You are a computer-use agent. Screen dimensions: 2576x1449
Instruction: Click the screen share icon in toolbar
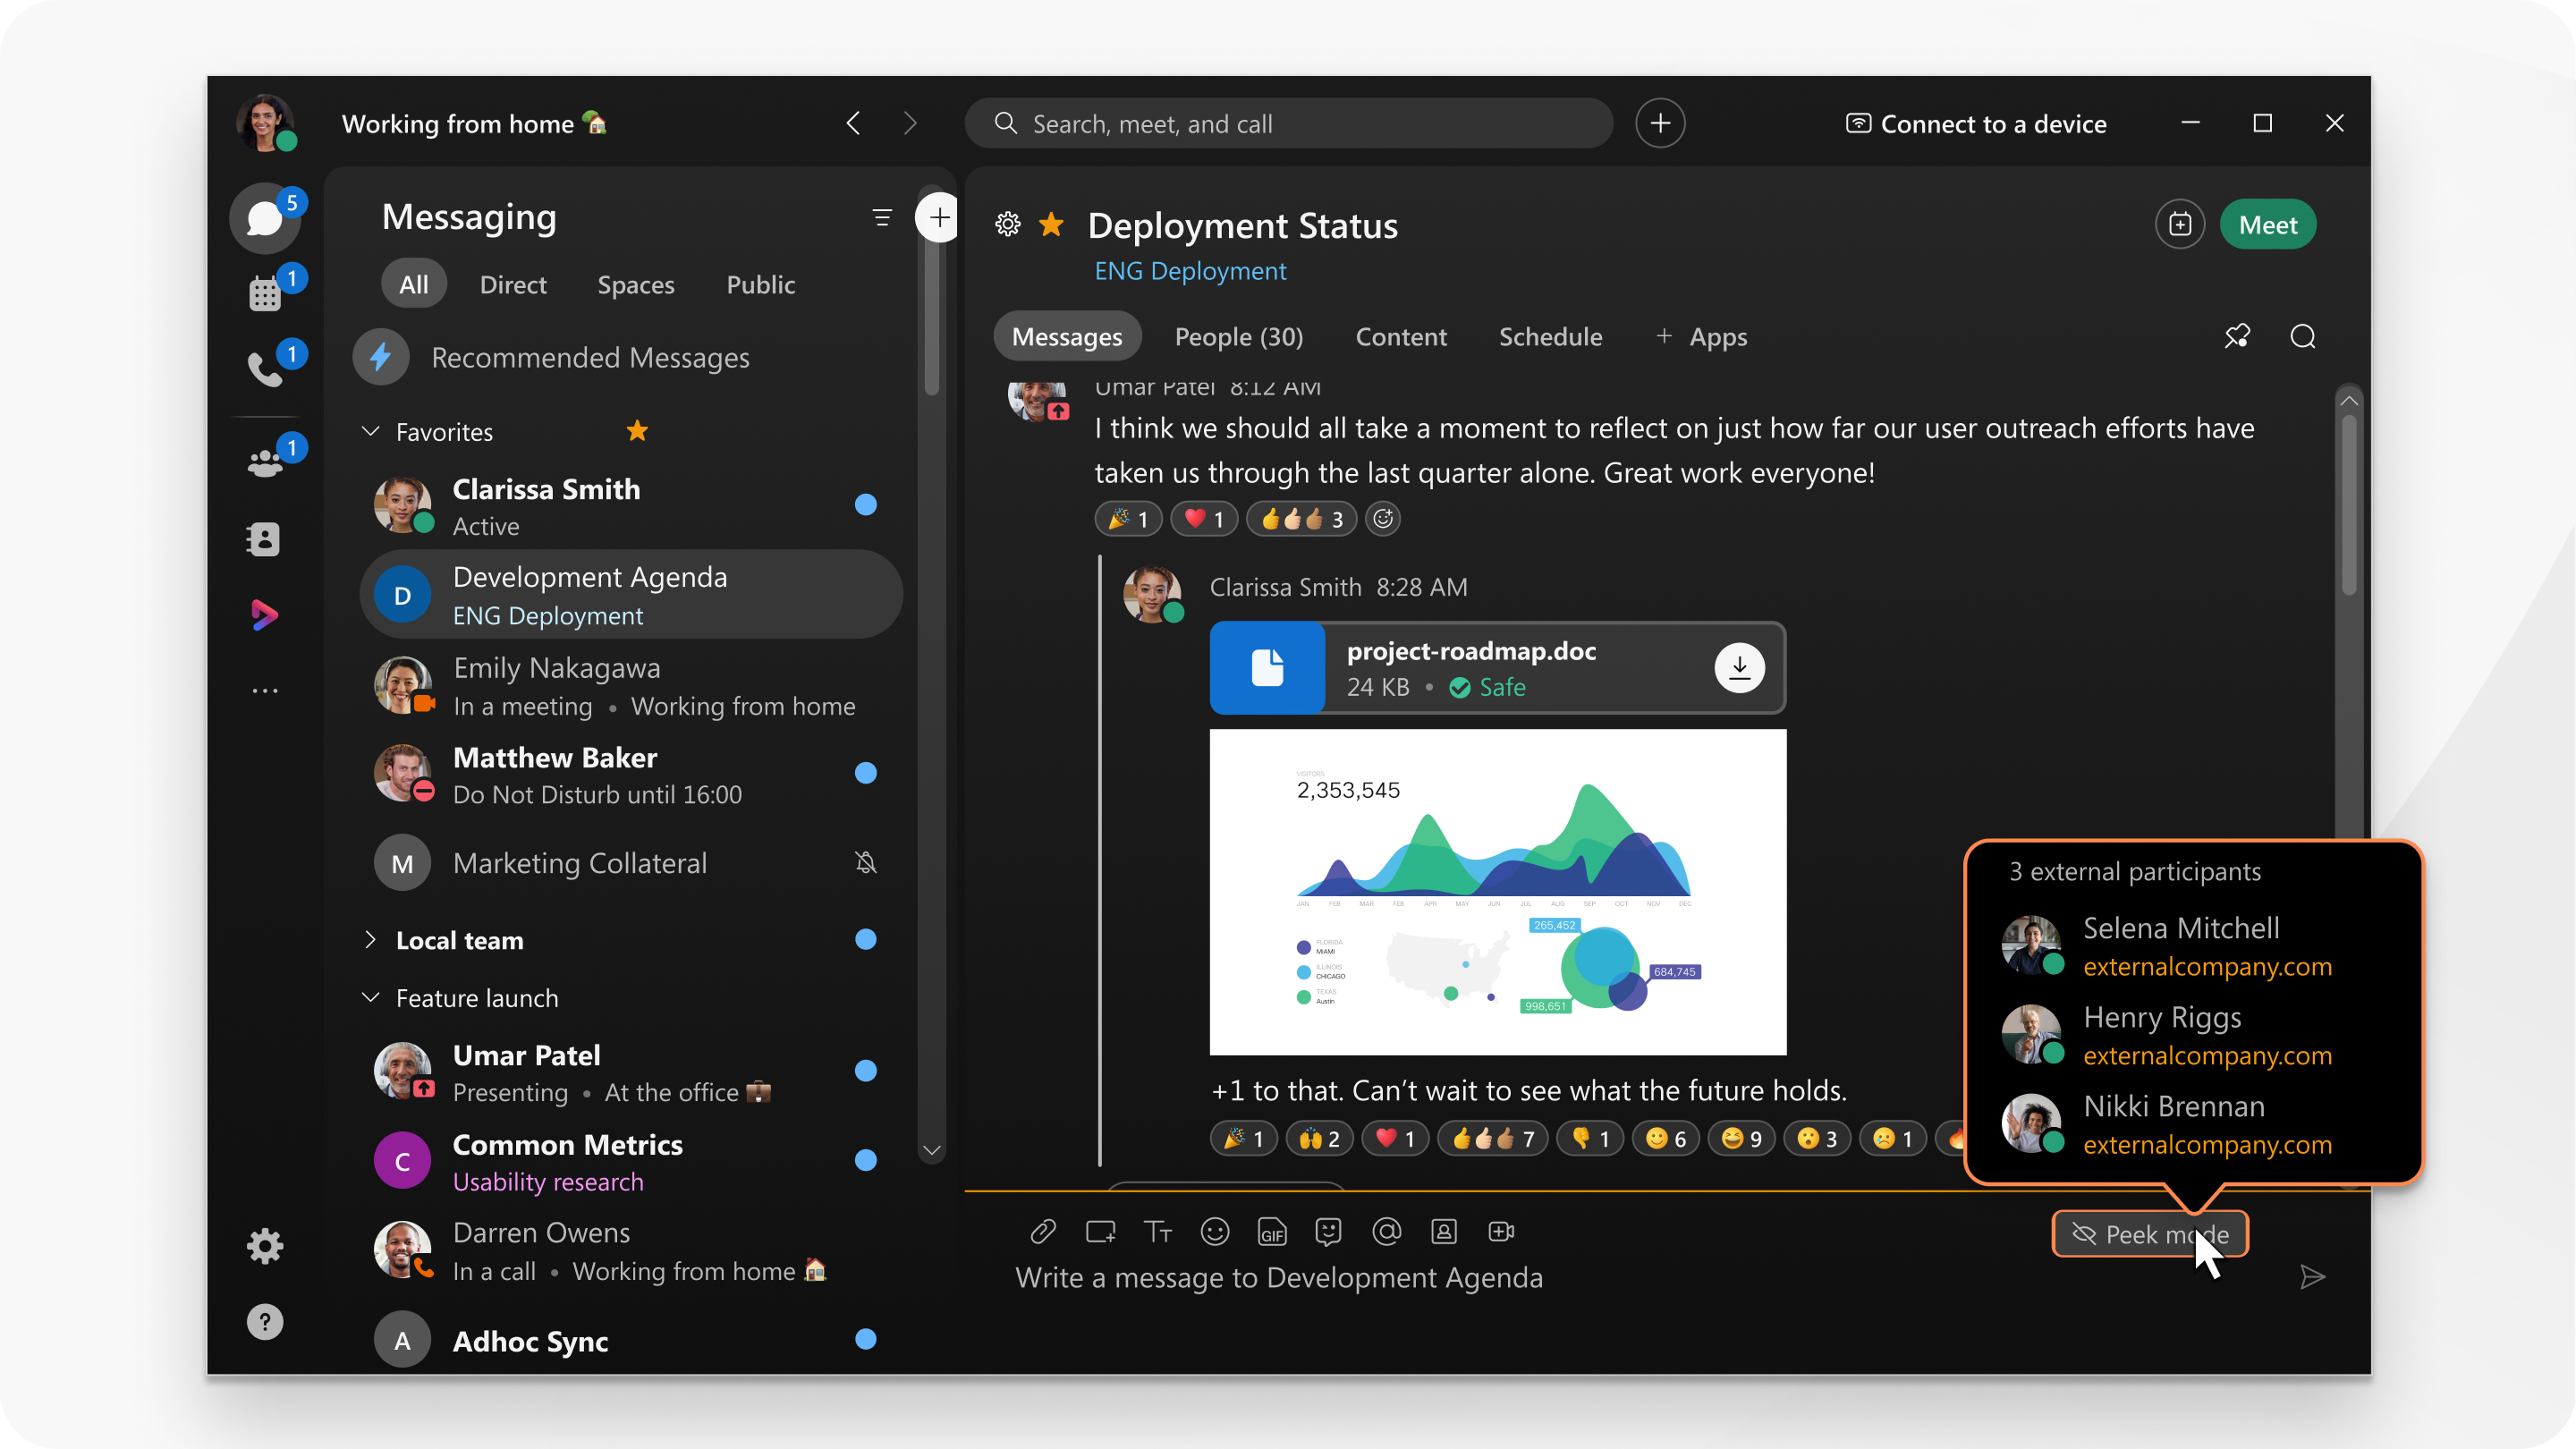pyautogui.click(x=1100, y=1232)
